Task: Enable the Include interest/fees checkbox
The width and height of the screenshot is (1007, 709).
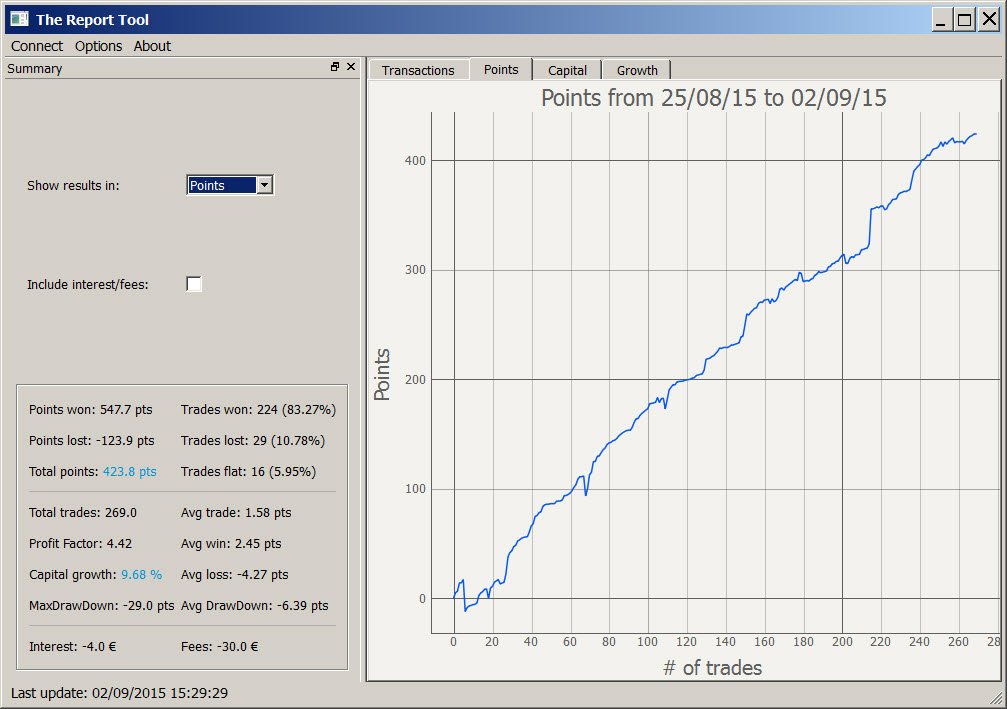Action: click(x=194, y=284)
